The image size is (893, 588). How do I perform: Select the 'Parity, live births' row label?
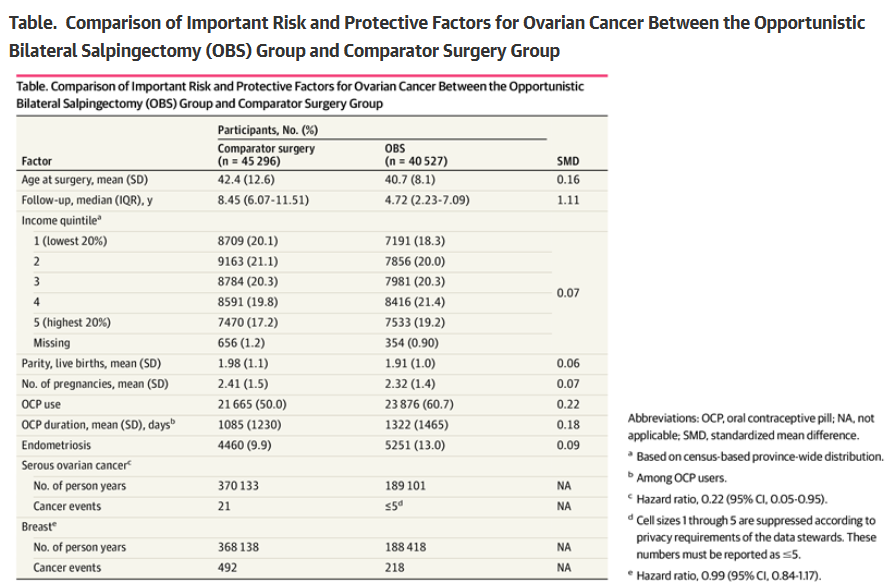[90, 361]
